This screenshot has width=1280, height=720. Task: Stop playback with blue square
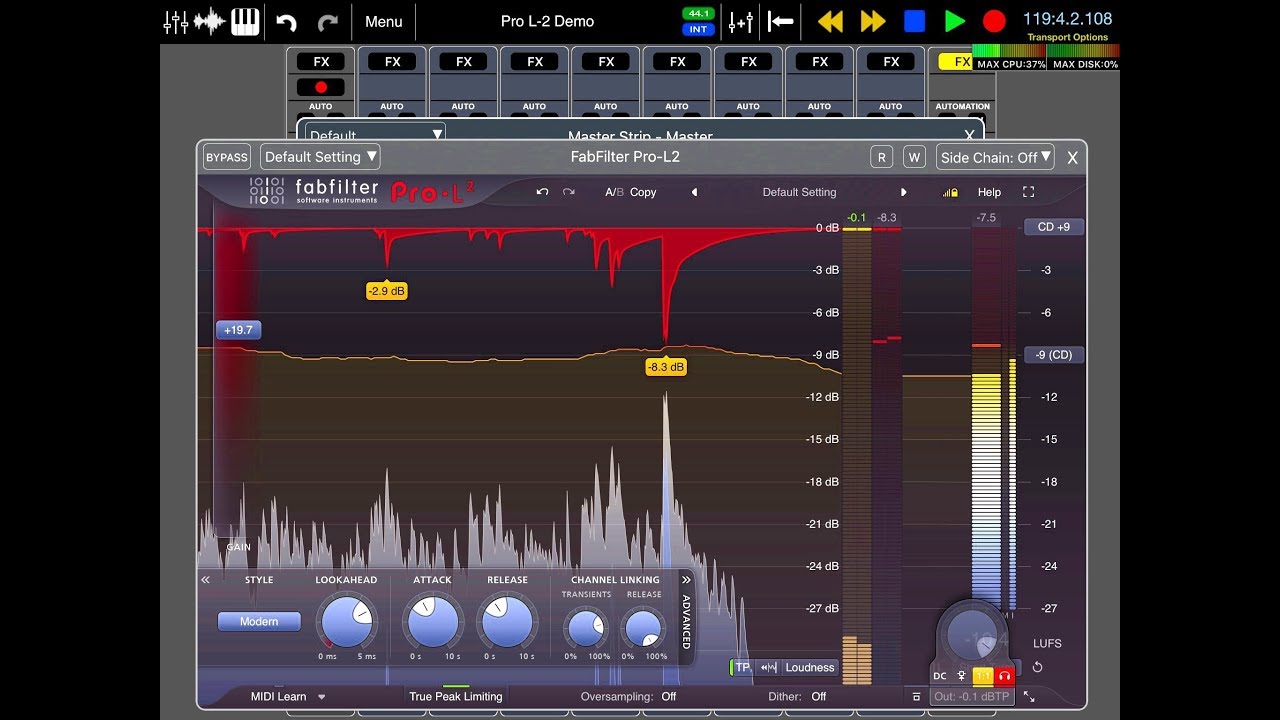coord(914,21)
